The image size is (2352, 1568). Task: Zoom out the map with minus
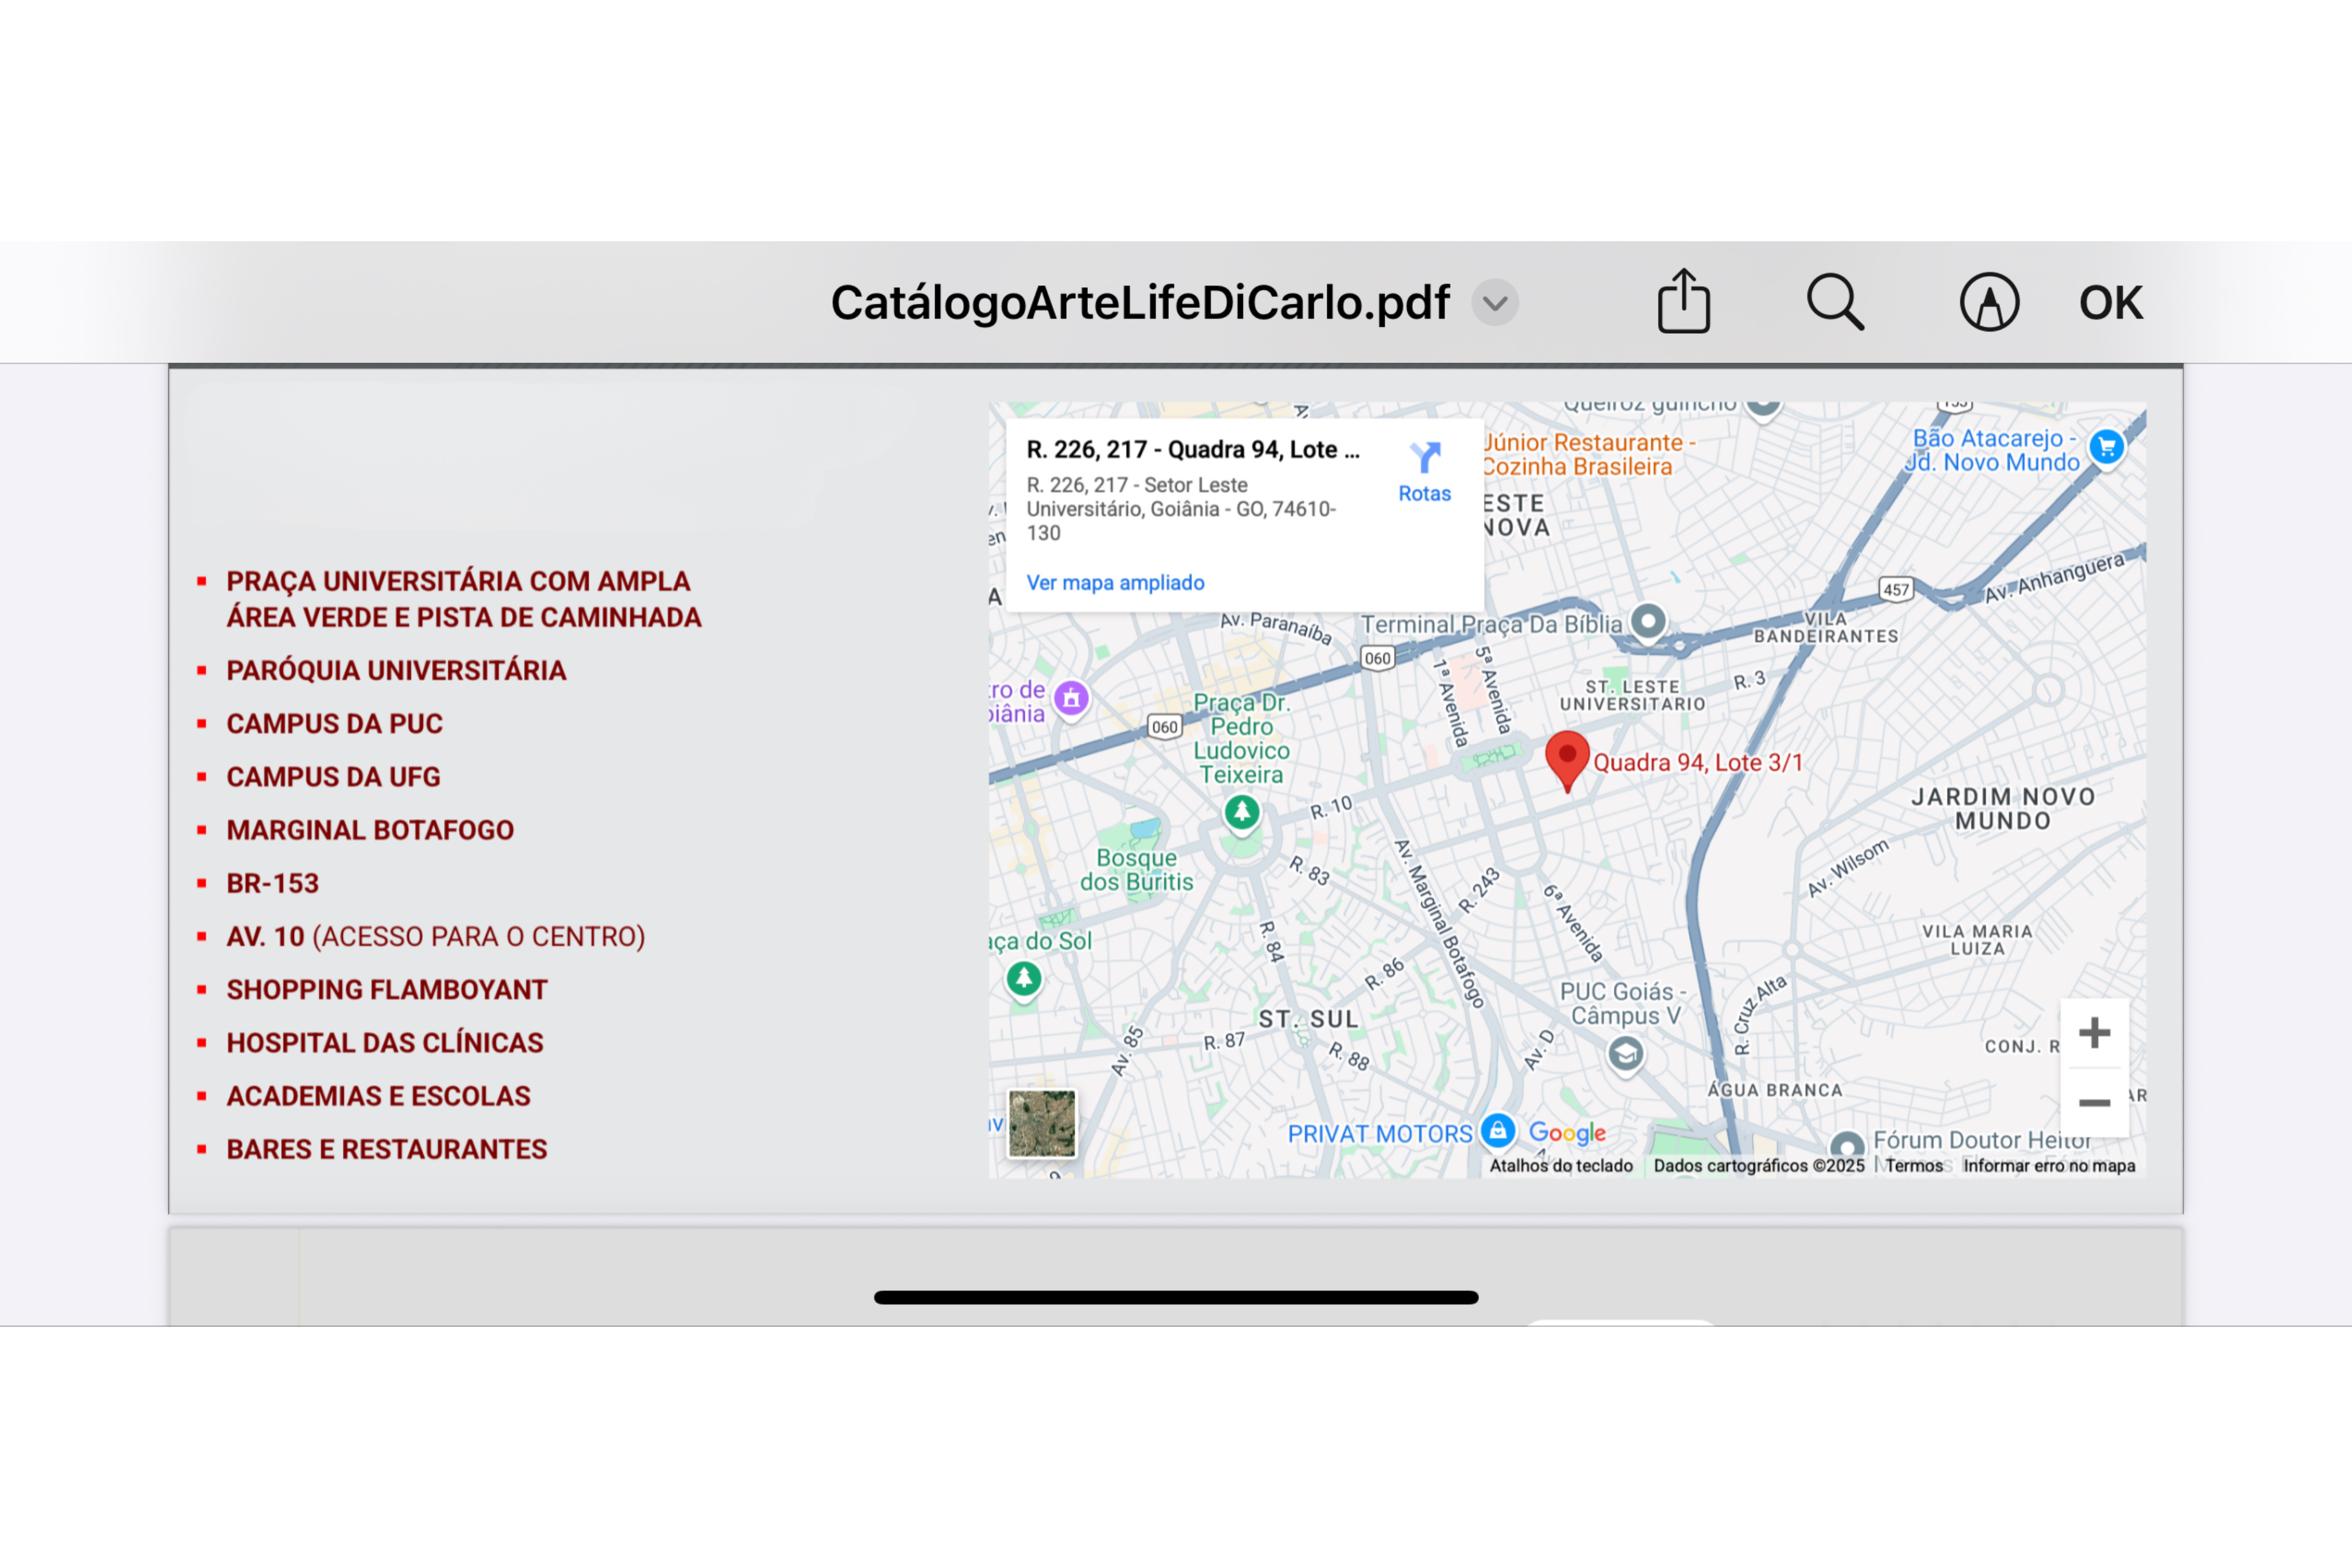click(2094, 1102)
